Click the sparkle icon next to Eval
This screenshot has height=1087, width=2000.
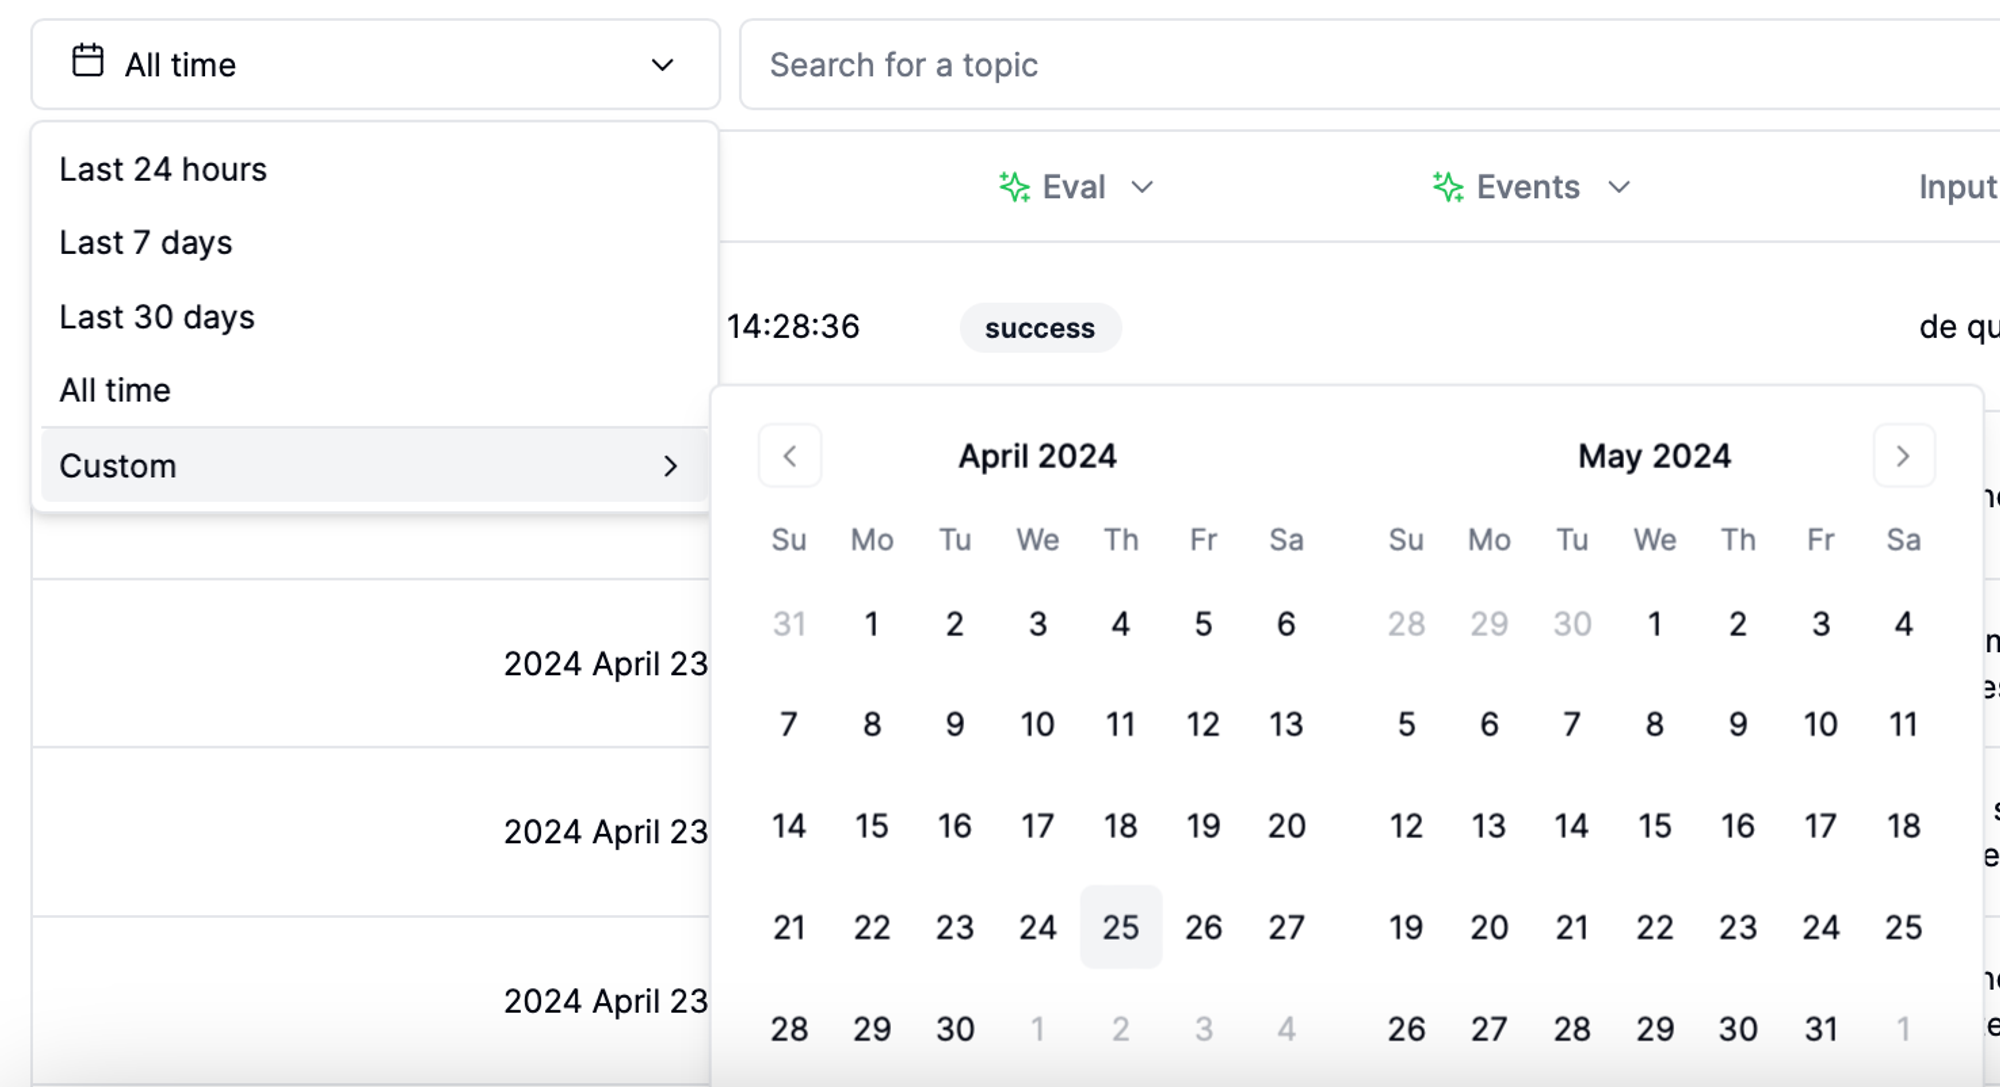pos(1014,187)
